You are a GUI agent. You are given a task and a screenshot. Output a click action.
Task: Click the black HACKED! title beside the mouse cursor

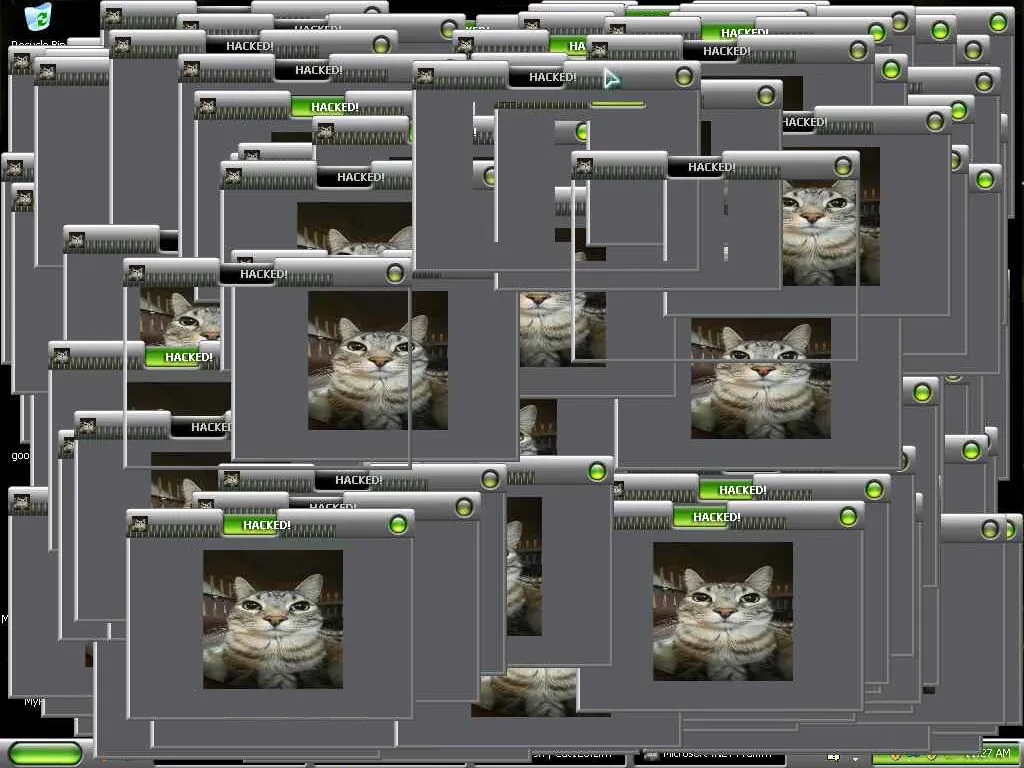[552, 77]
